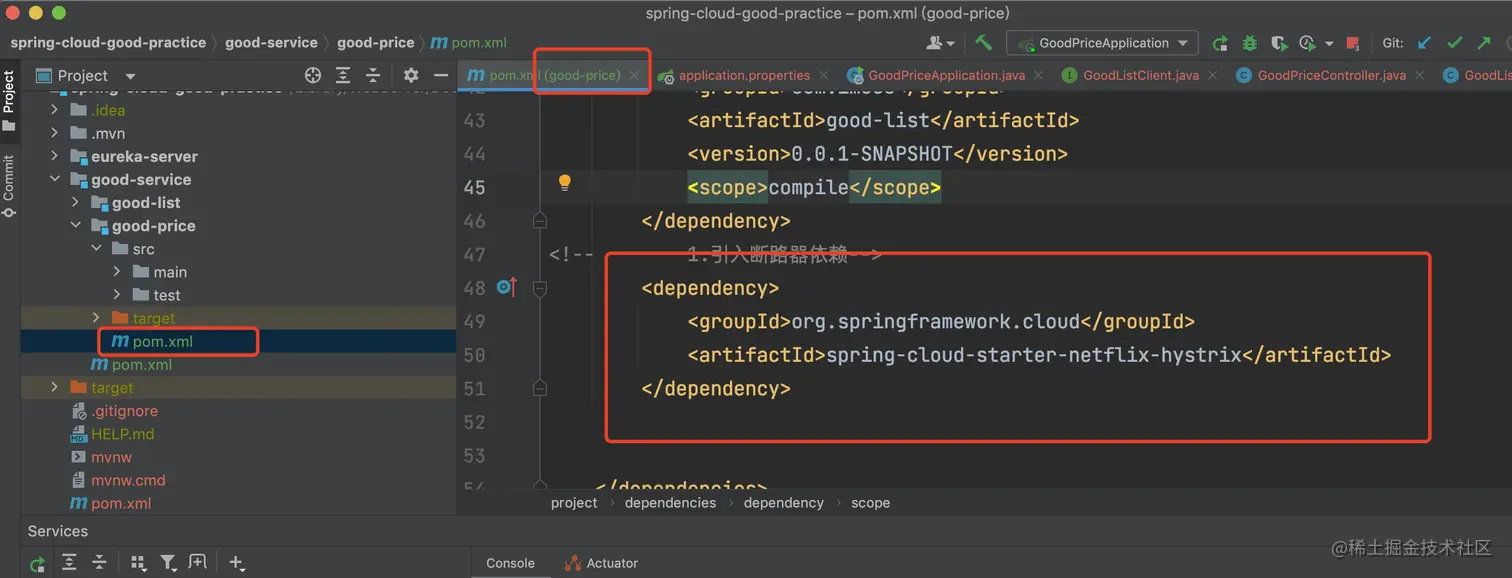Close the pom.xml (good-price) tab
Viewport: 1512px width, 578px height.
pyautogui.click(x=634, y=75)
